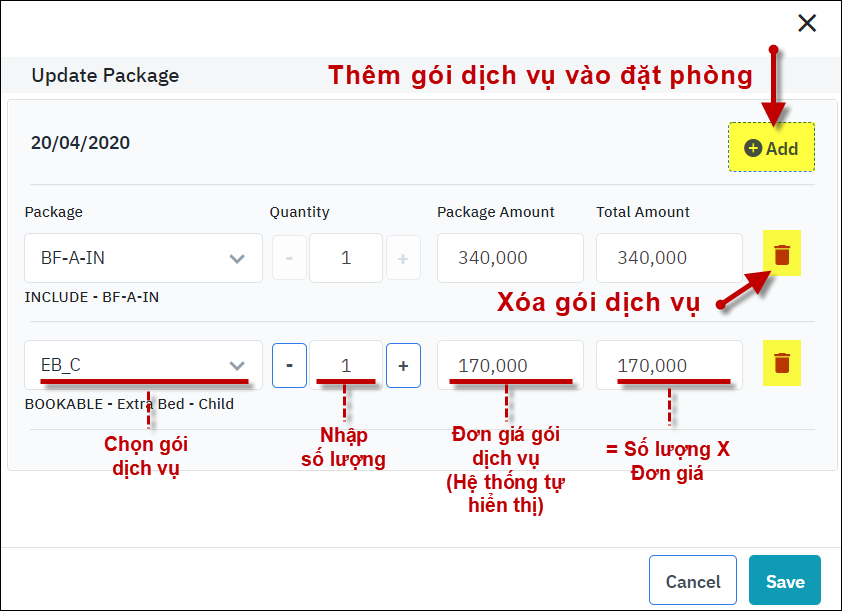The image size is (842, 611).
Task: Click Package Amount field showing 170,000
Action: [x=510, y=365]
